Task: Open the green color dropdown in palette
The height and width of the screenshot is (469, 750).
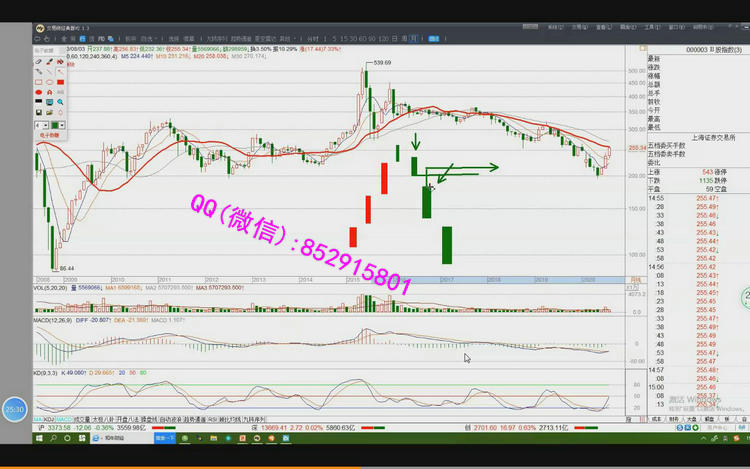Action: 62,125
